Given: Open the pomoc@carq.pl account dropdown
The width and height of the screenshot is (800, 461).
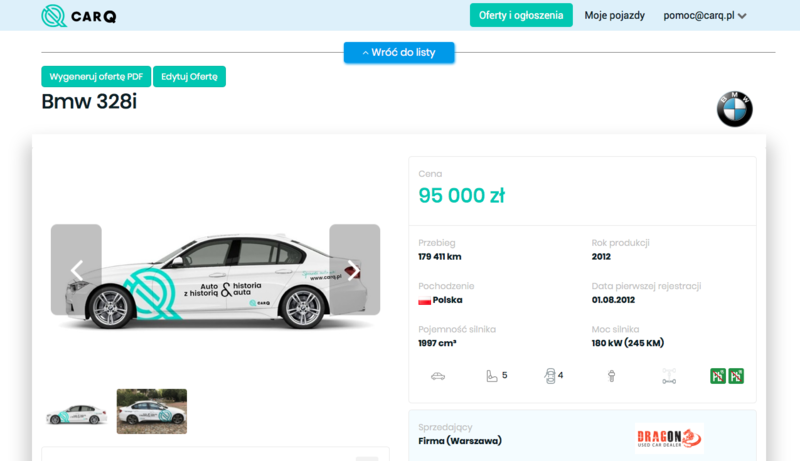Looking at the screenshot, I should (705, 16).
